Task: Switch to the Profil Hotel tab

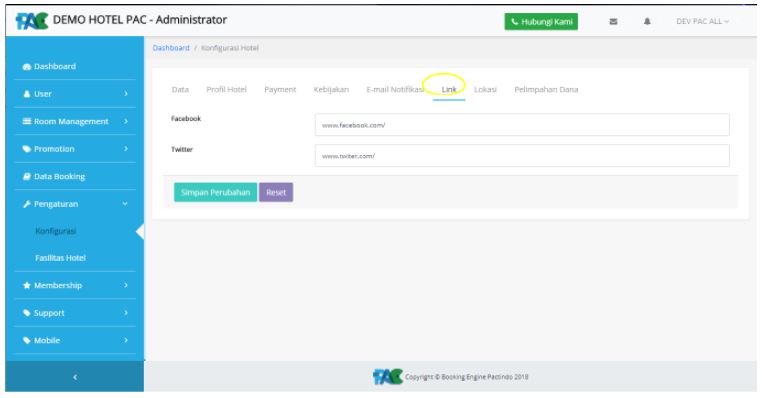Action: (x=226, y=89)
